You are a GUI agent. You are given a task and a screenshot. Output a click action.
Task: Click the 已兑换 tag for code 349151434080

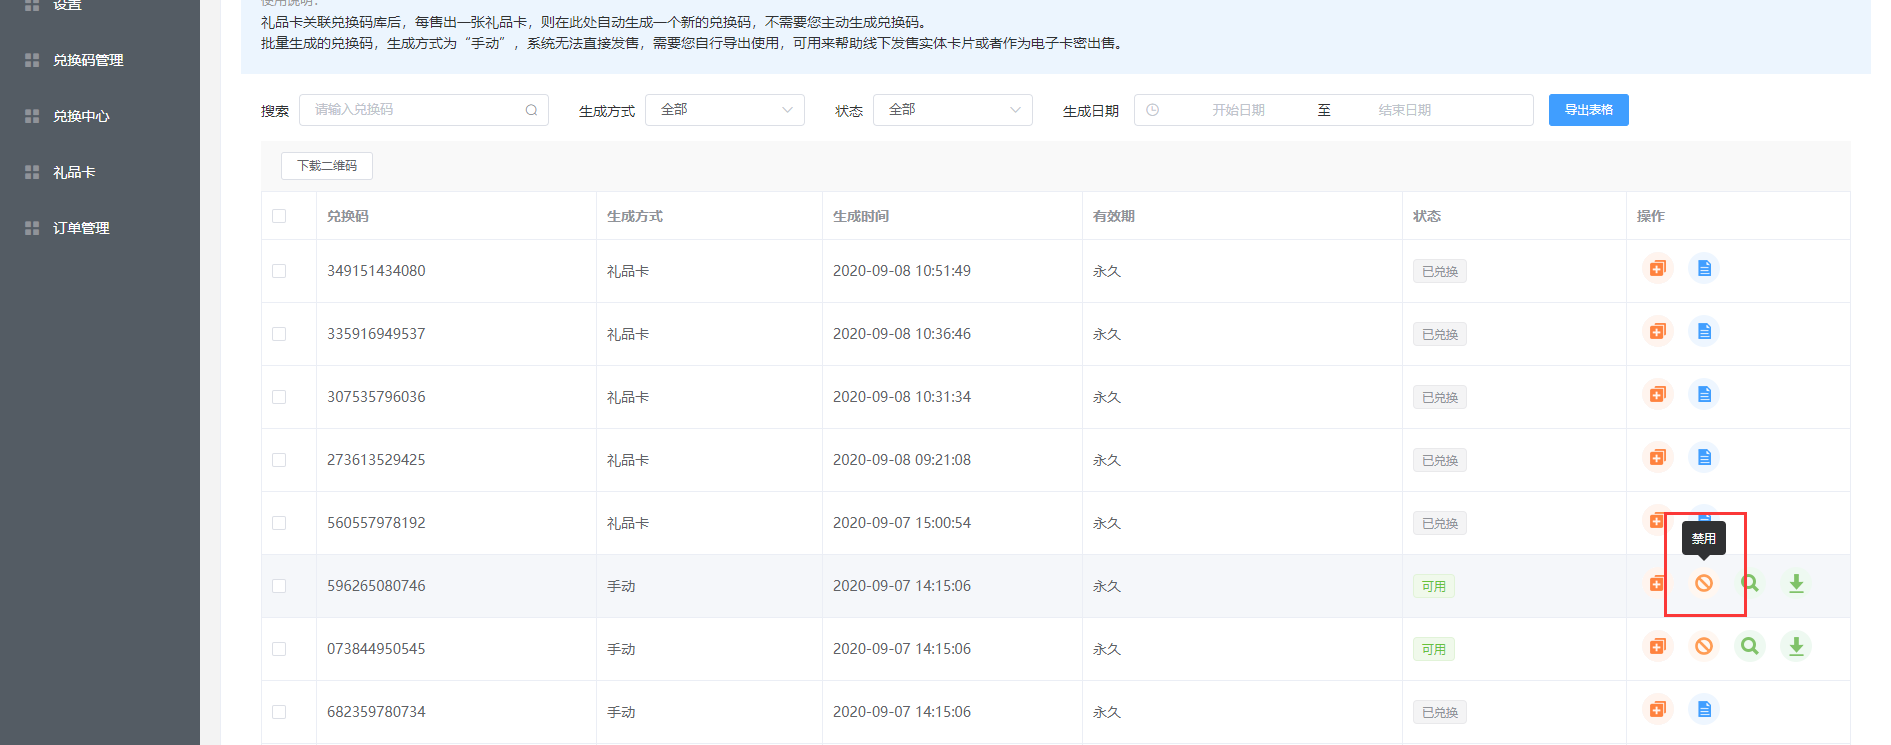[1439, 271]
